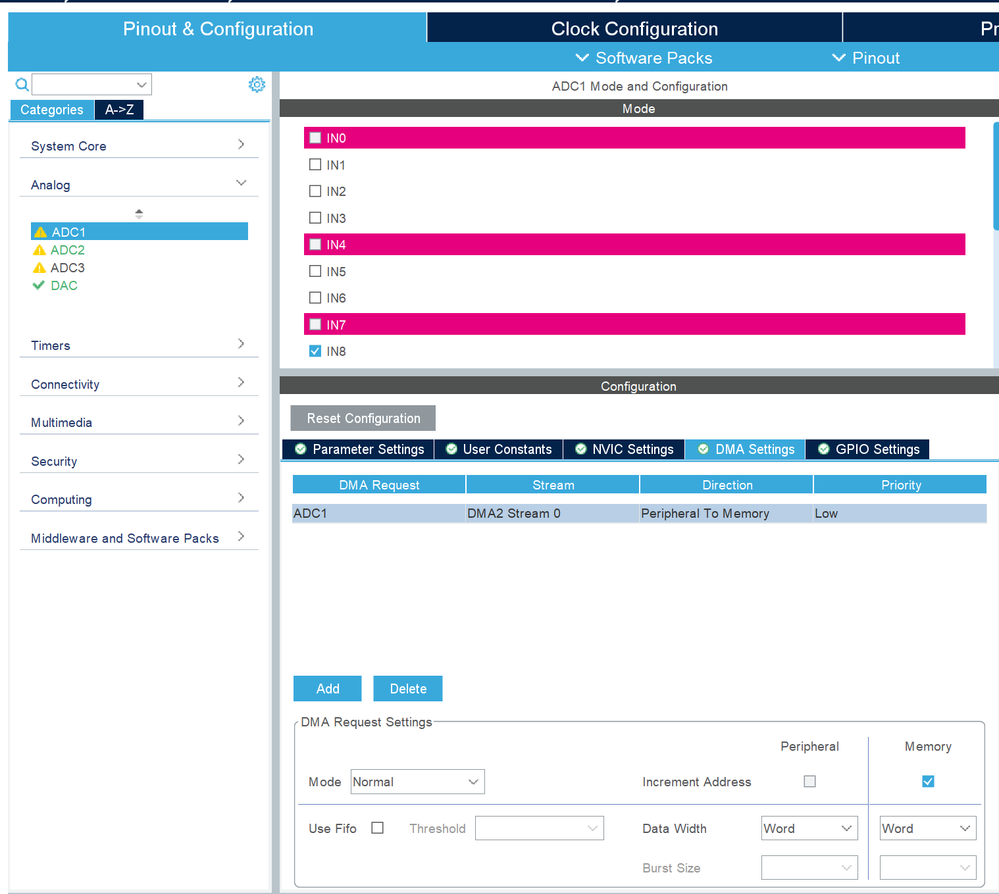Screen dimensions: 999x894
Task: Expand the Software Packs chevron
Action: pos(582,57)
